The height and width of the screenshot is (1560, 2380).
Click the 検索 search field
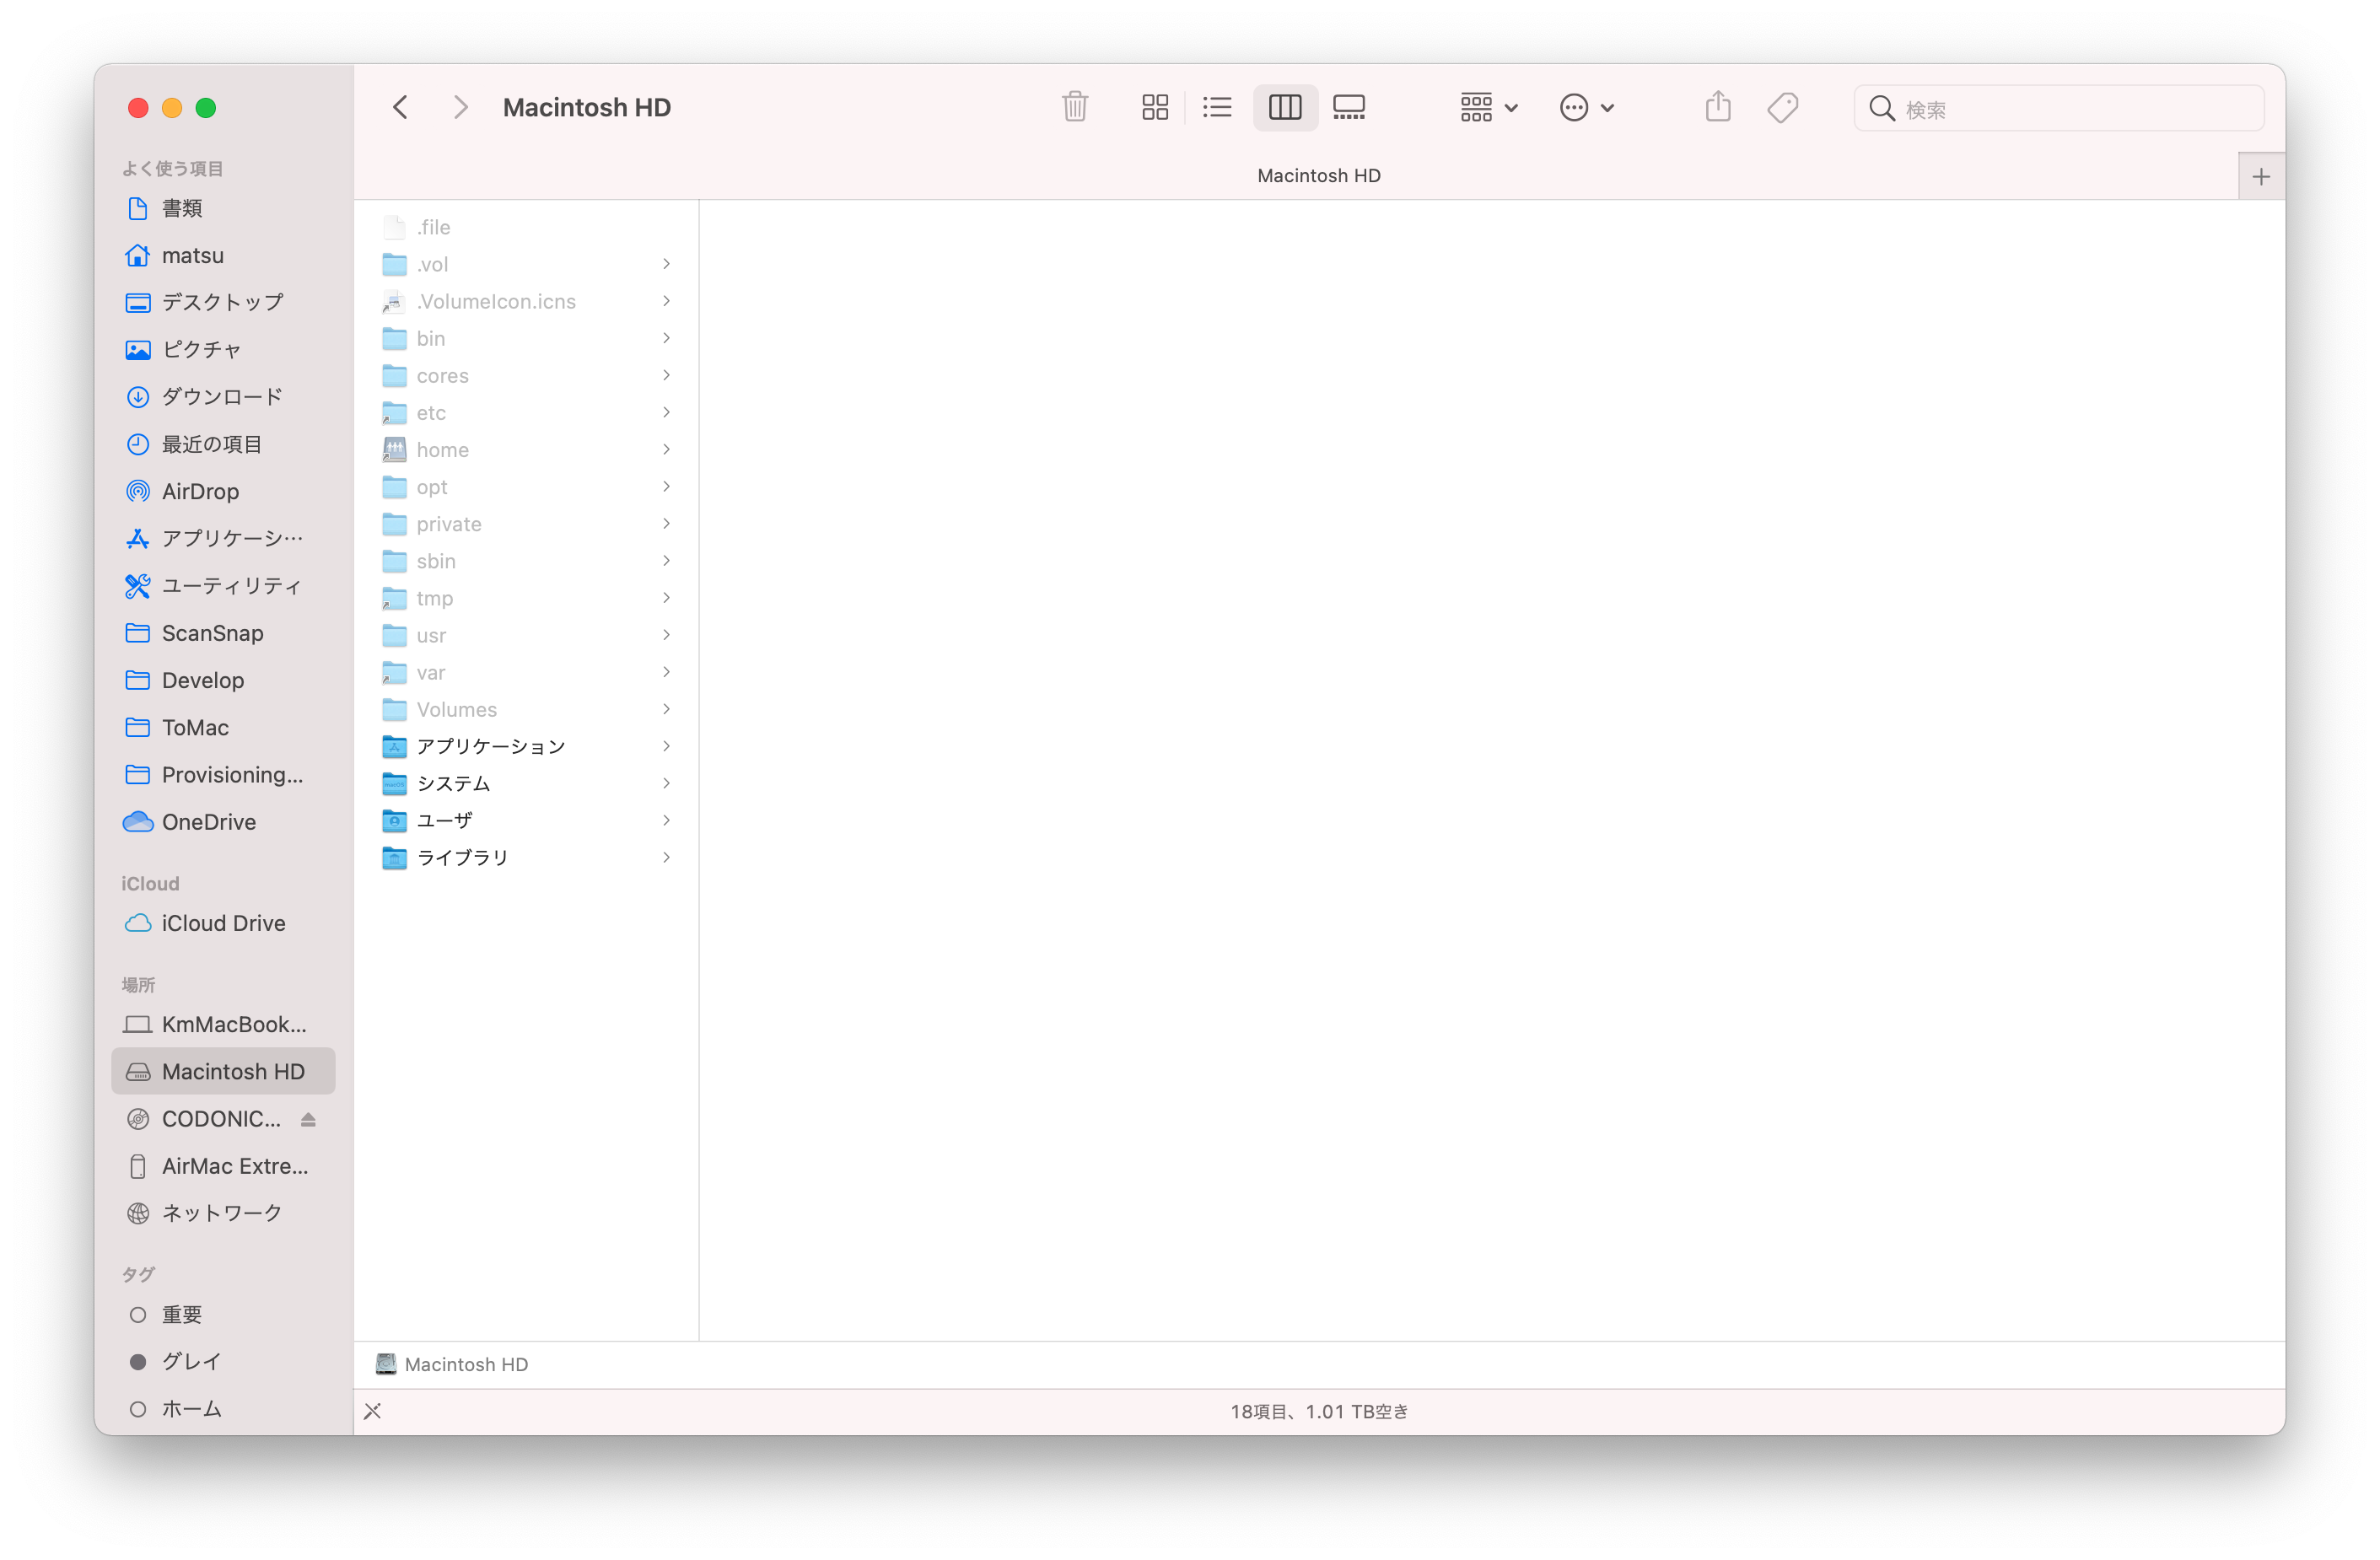2059,108
